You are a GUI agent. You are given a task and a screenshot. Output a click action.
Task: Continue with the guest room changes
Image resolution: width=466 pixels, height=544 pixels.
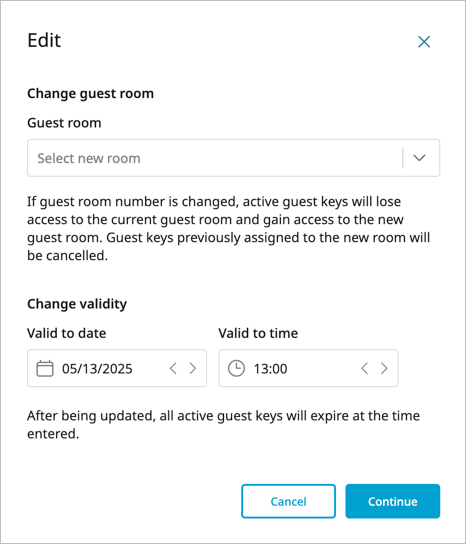(x=392, y=501)
